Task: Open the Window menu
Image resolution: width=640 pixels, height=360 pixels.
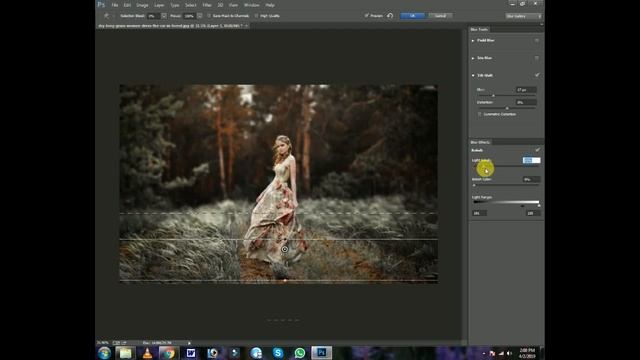Action: 251,5
